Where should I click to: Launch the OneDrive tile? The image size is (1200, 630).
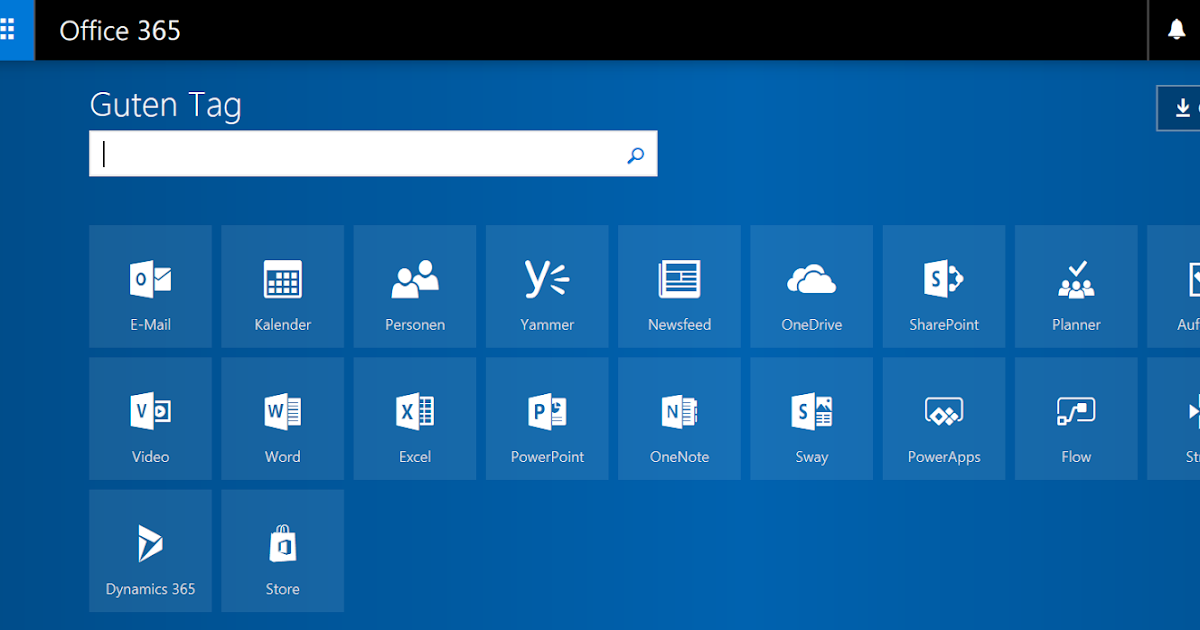[812, 286]
